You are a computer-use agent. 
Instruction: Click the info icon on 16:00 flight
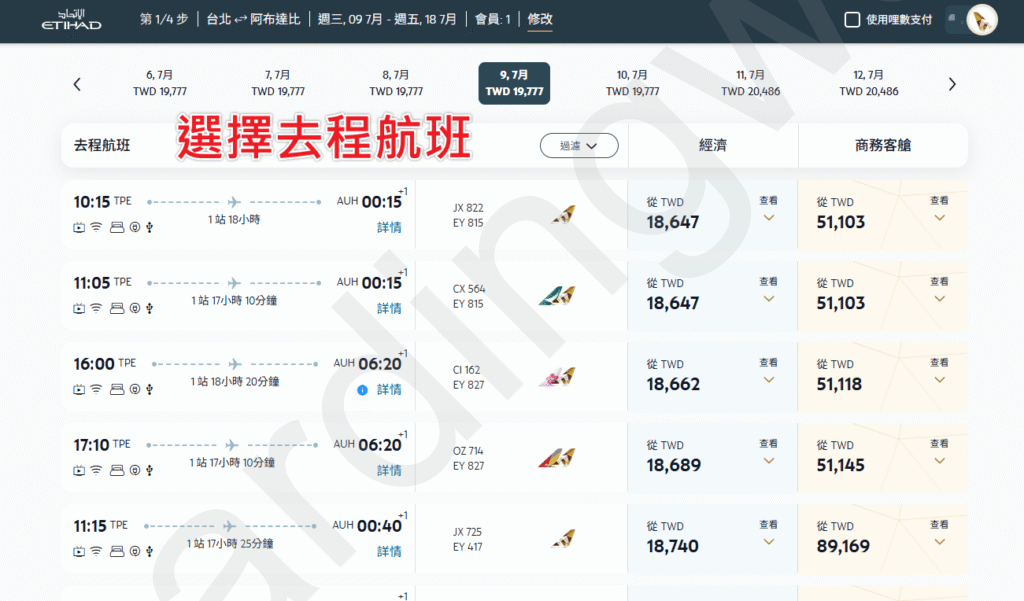click(x=362, y=390)
